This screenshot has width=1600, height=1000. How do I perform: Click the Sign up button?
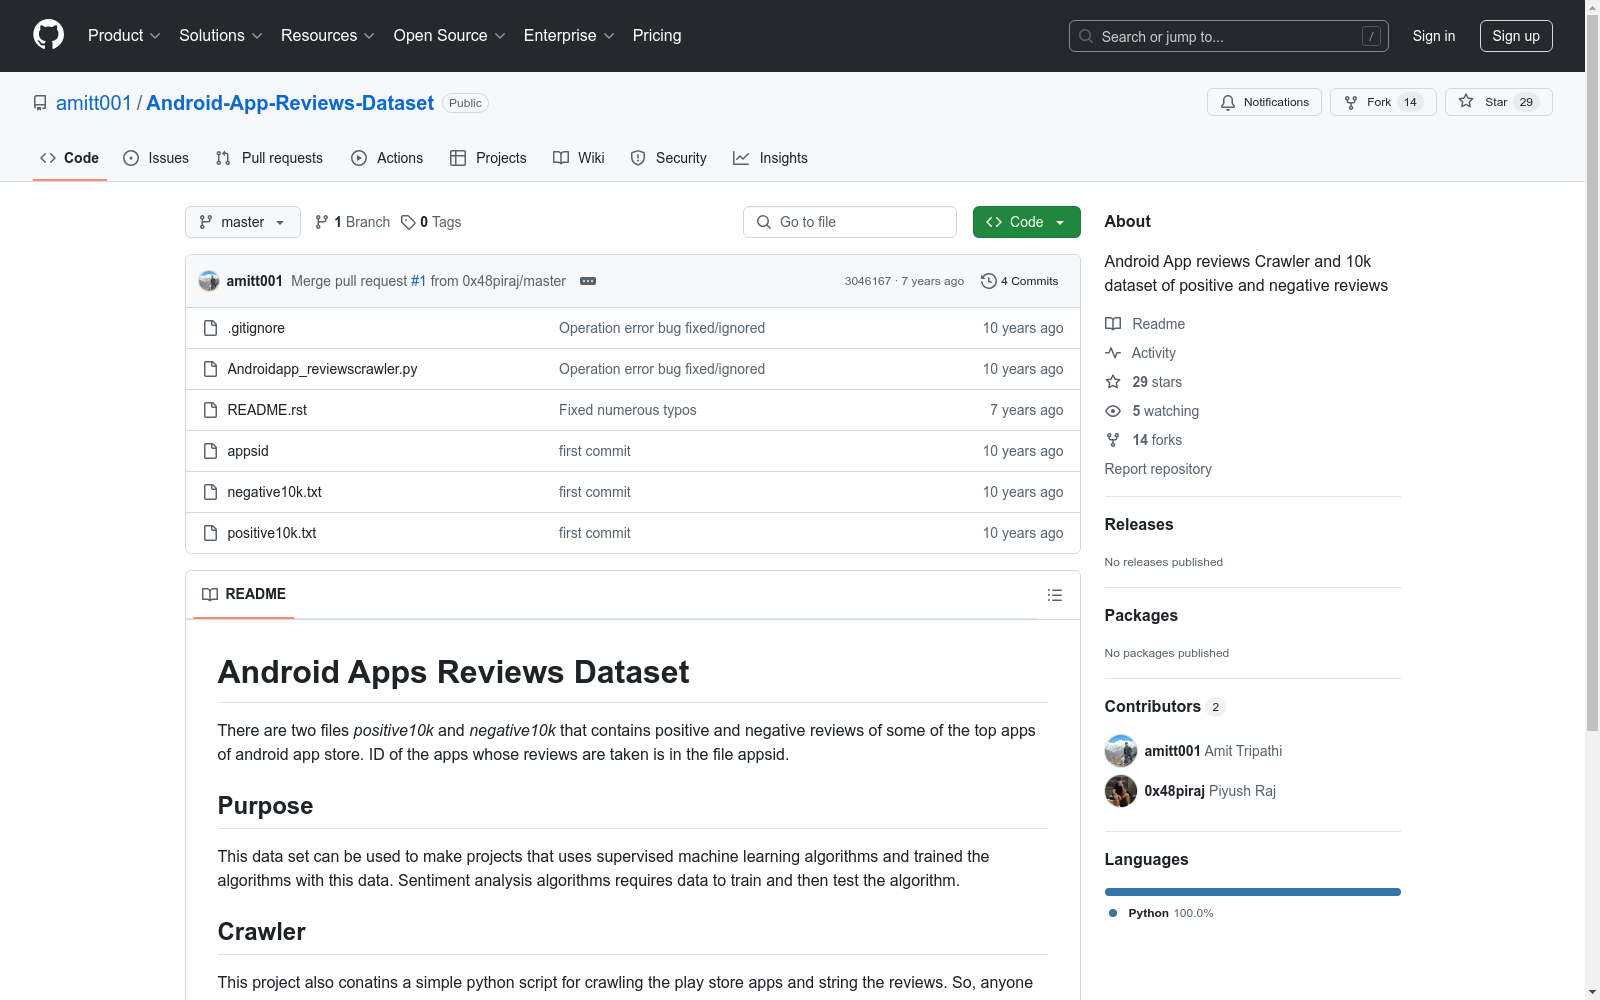point(1516,36)
